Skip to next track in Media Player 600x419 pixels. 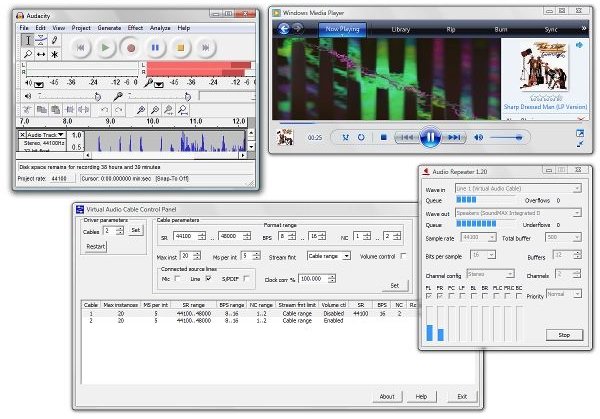pyautogui.click(x=454, y=137)
